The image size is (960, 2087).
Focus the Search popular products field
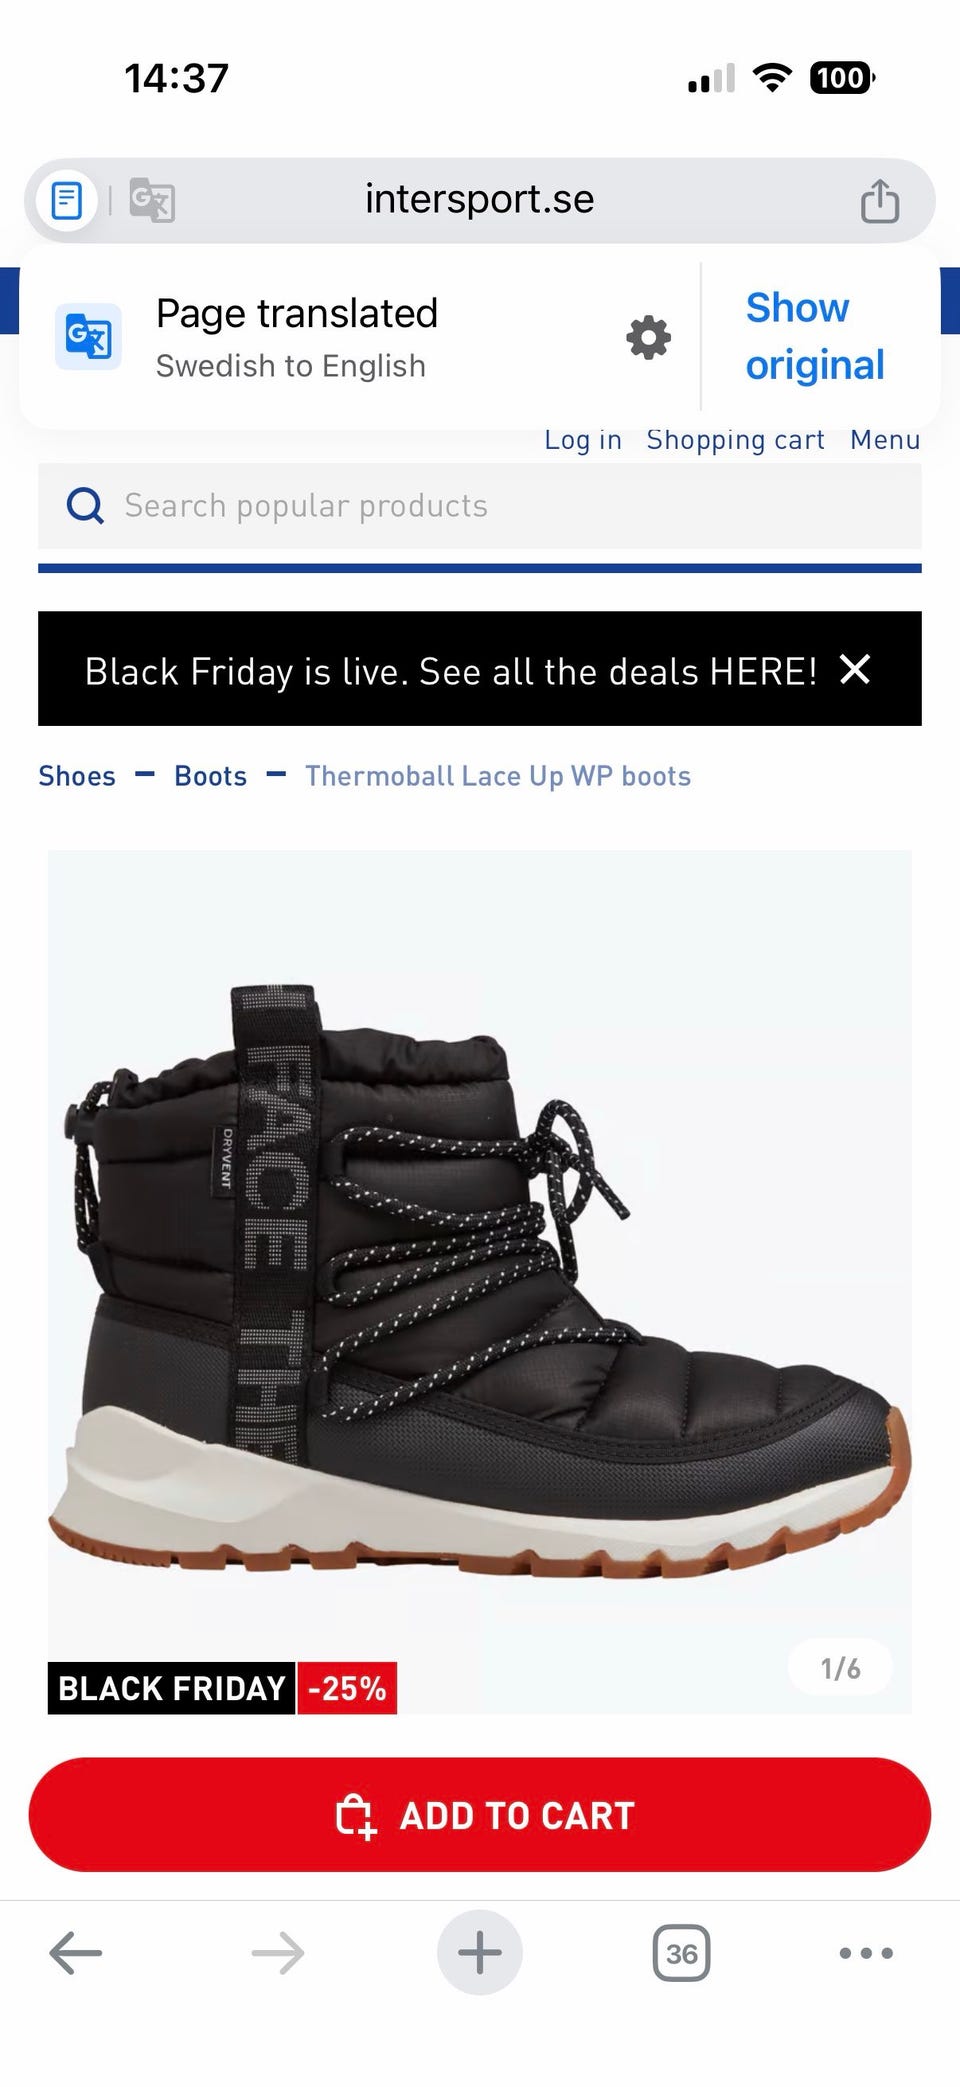(x=480, y=506)
